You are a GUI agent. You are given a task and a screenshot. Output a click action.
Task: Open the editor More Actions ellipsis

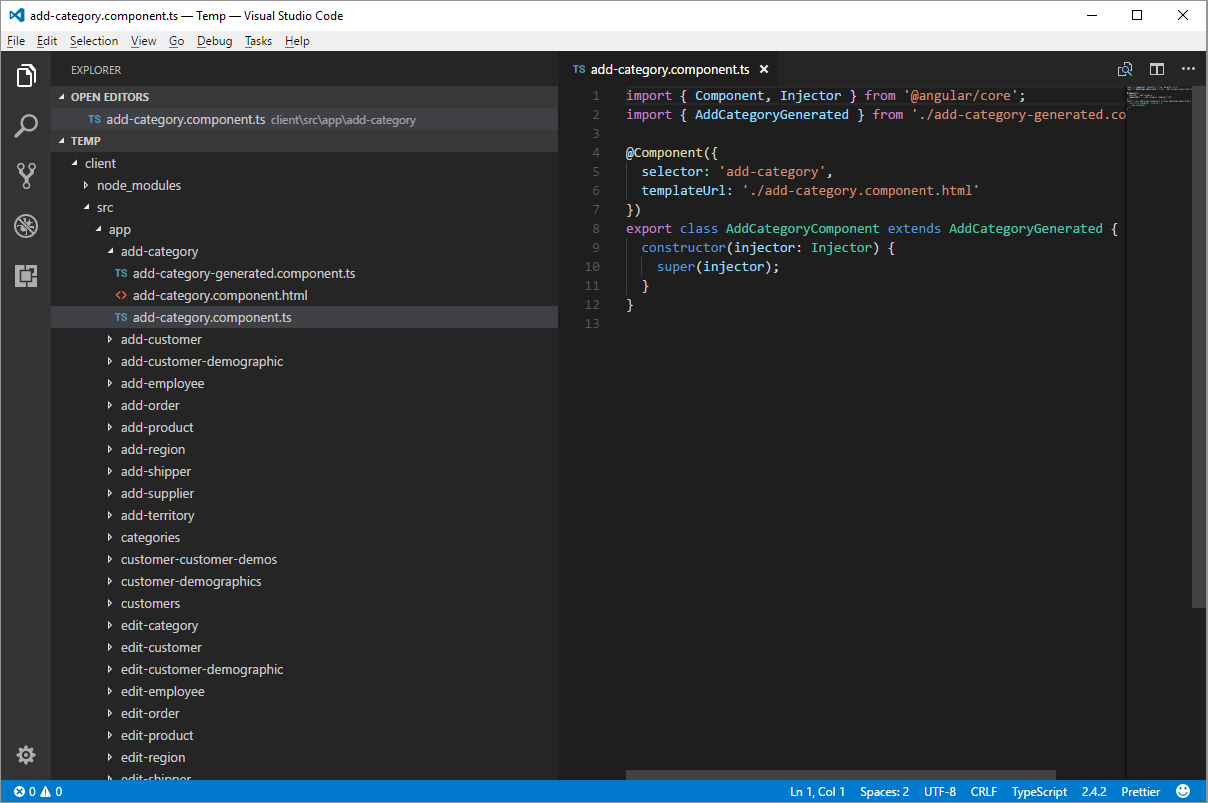click(1188, 69)
